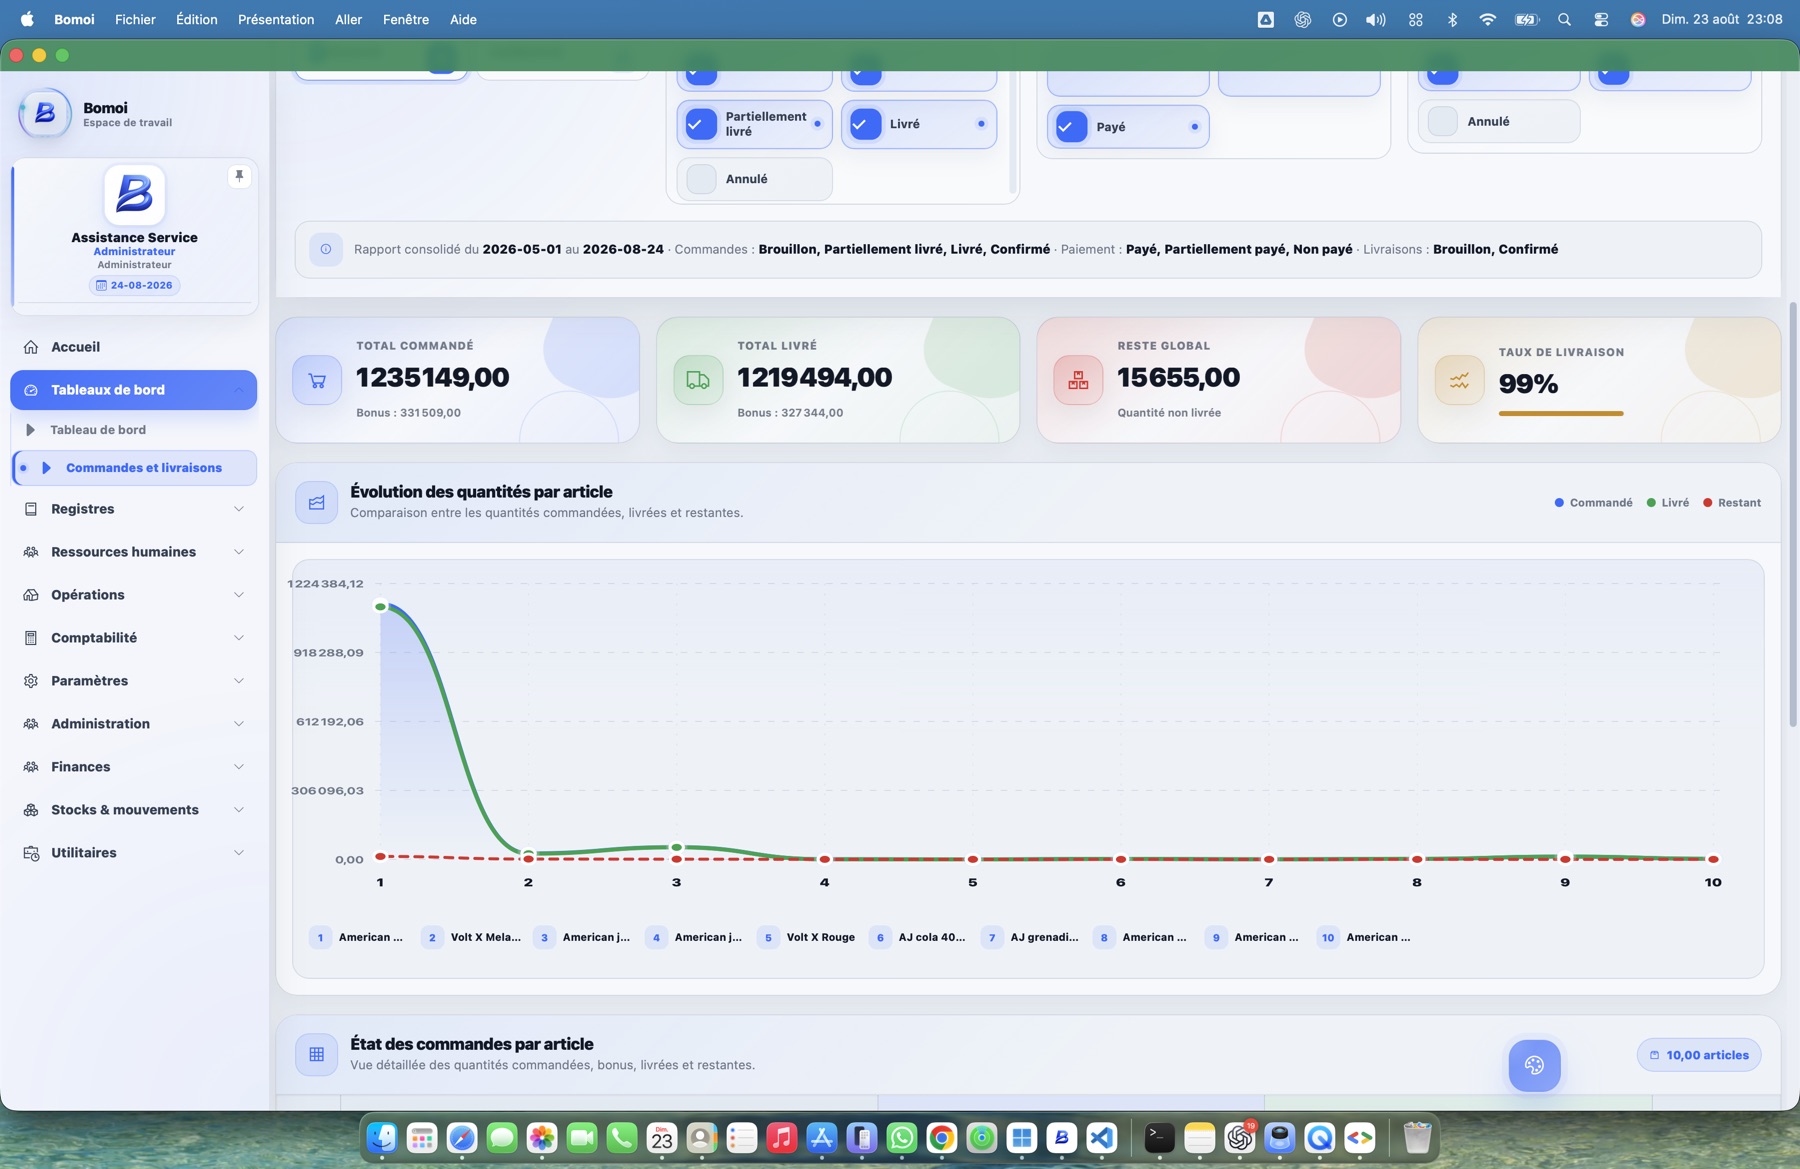This screenshot has width=1800, height=1169.
Task: Open WhatsApp from the dock
Action: click(901, 1138)
